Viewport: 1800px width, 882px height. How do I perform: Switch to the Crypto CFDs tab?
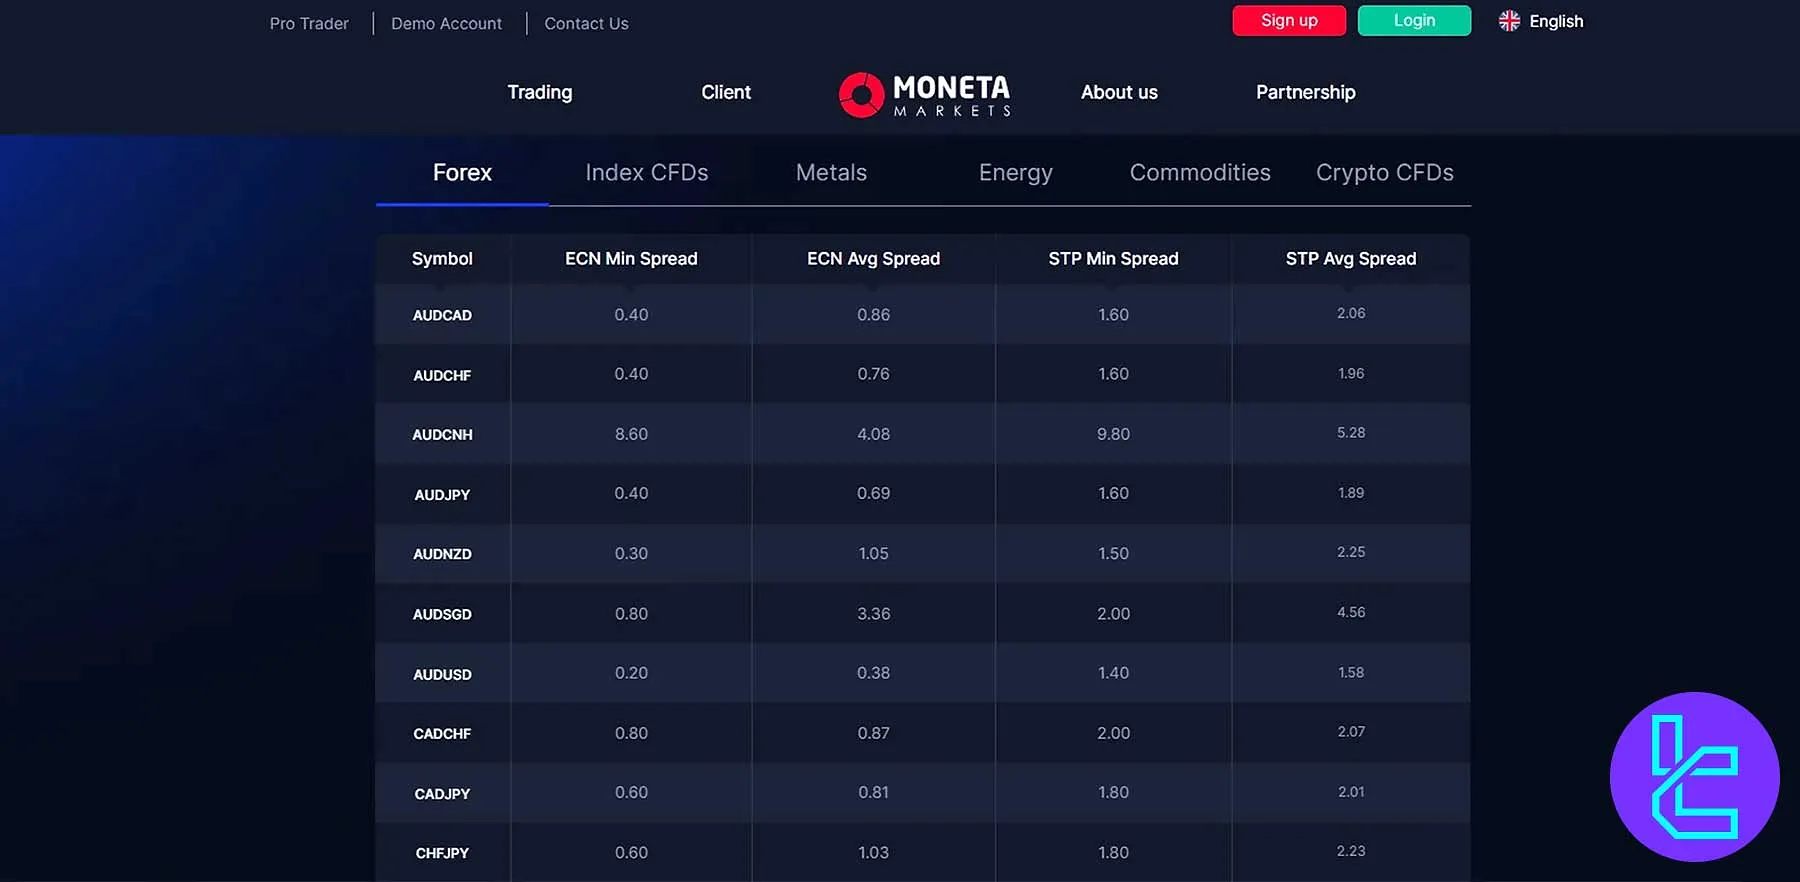pos(1384,173)
